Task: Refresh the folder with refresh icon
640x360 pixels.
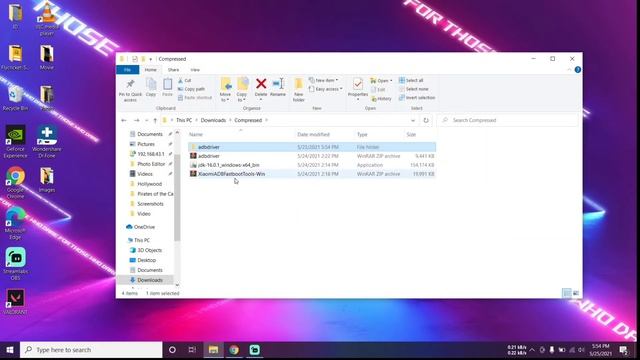Action: (x=426, y=120)
